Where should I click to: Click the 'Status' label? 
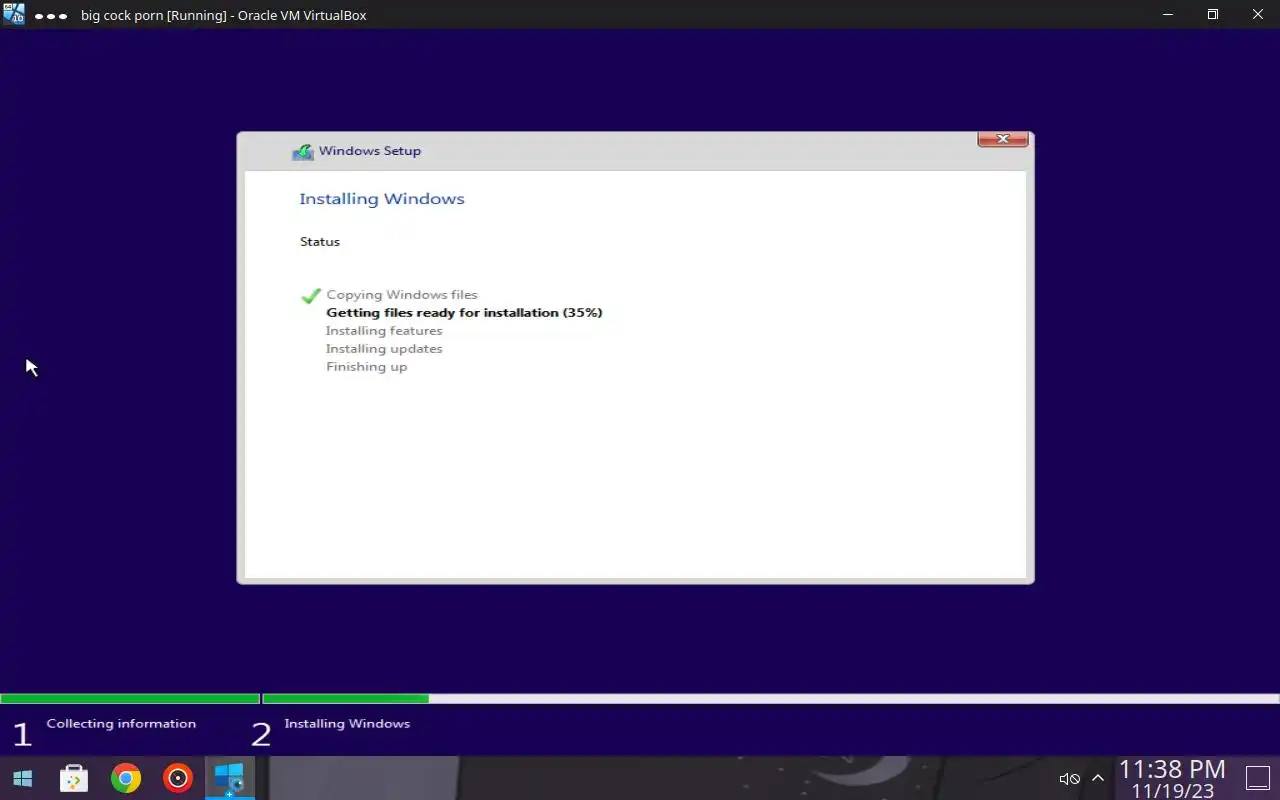[x=320, y=242]
